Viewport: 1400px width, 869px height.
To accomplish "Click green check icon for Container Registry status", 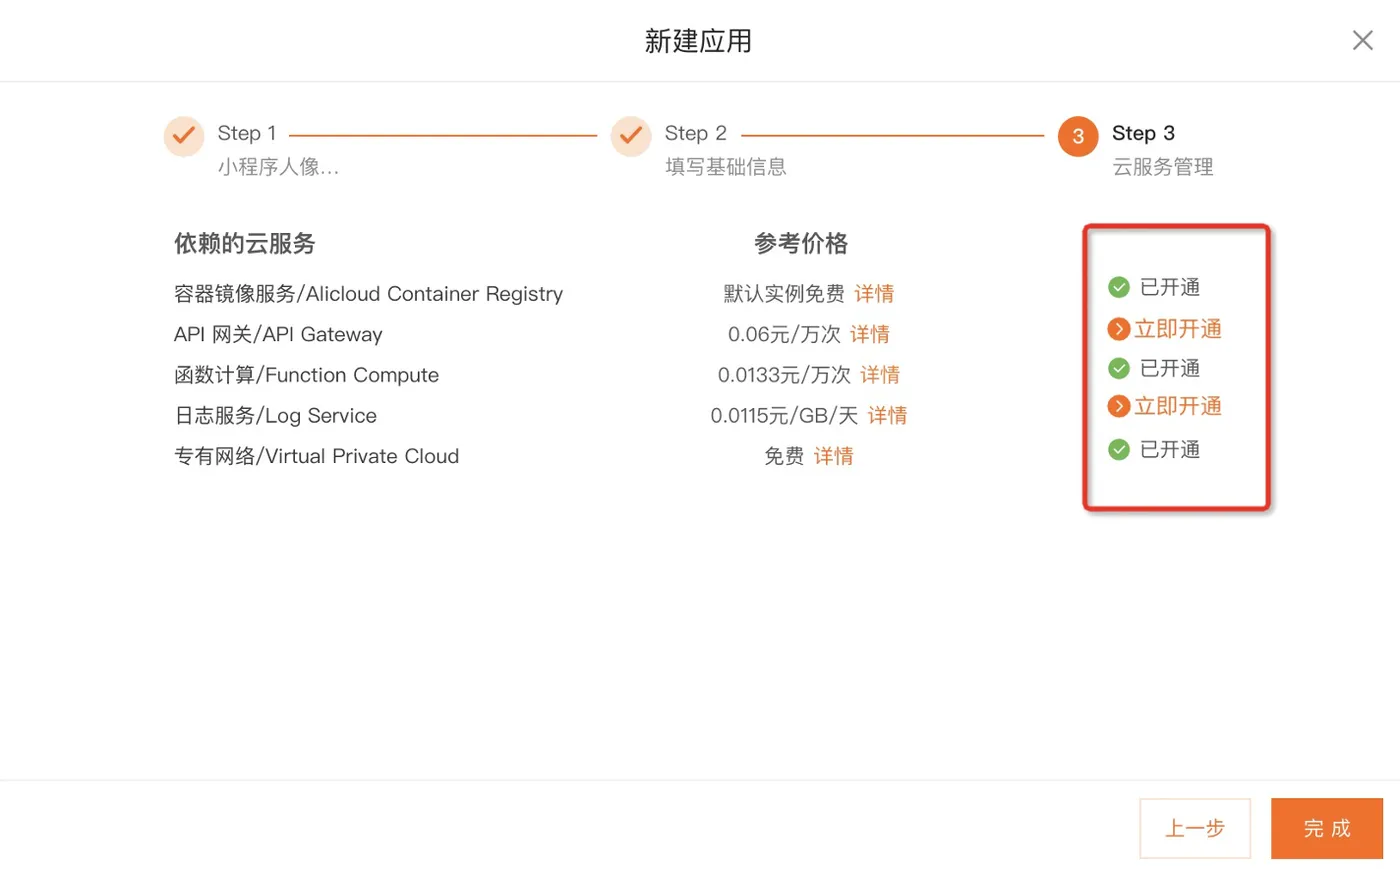I will pyautogui.click(x=1119, y=288).
